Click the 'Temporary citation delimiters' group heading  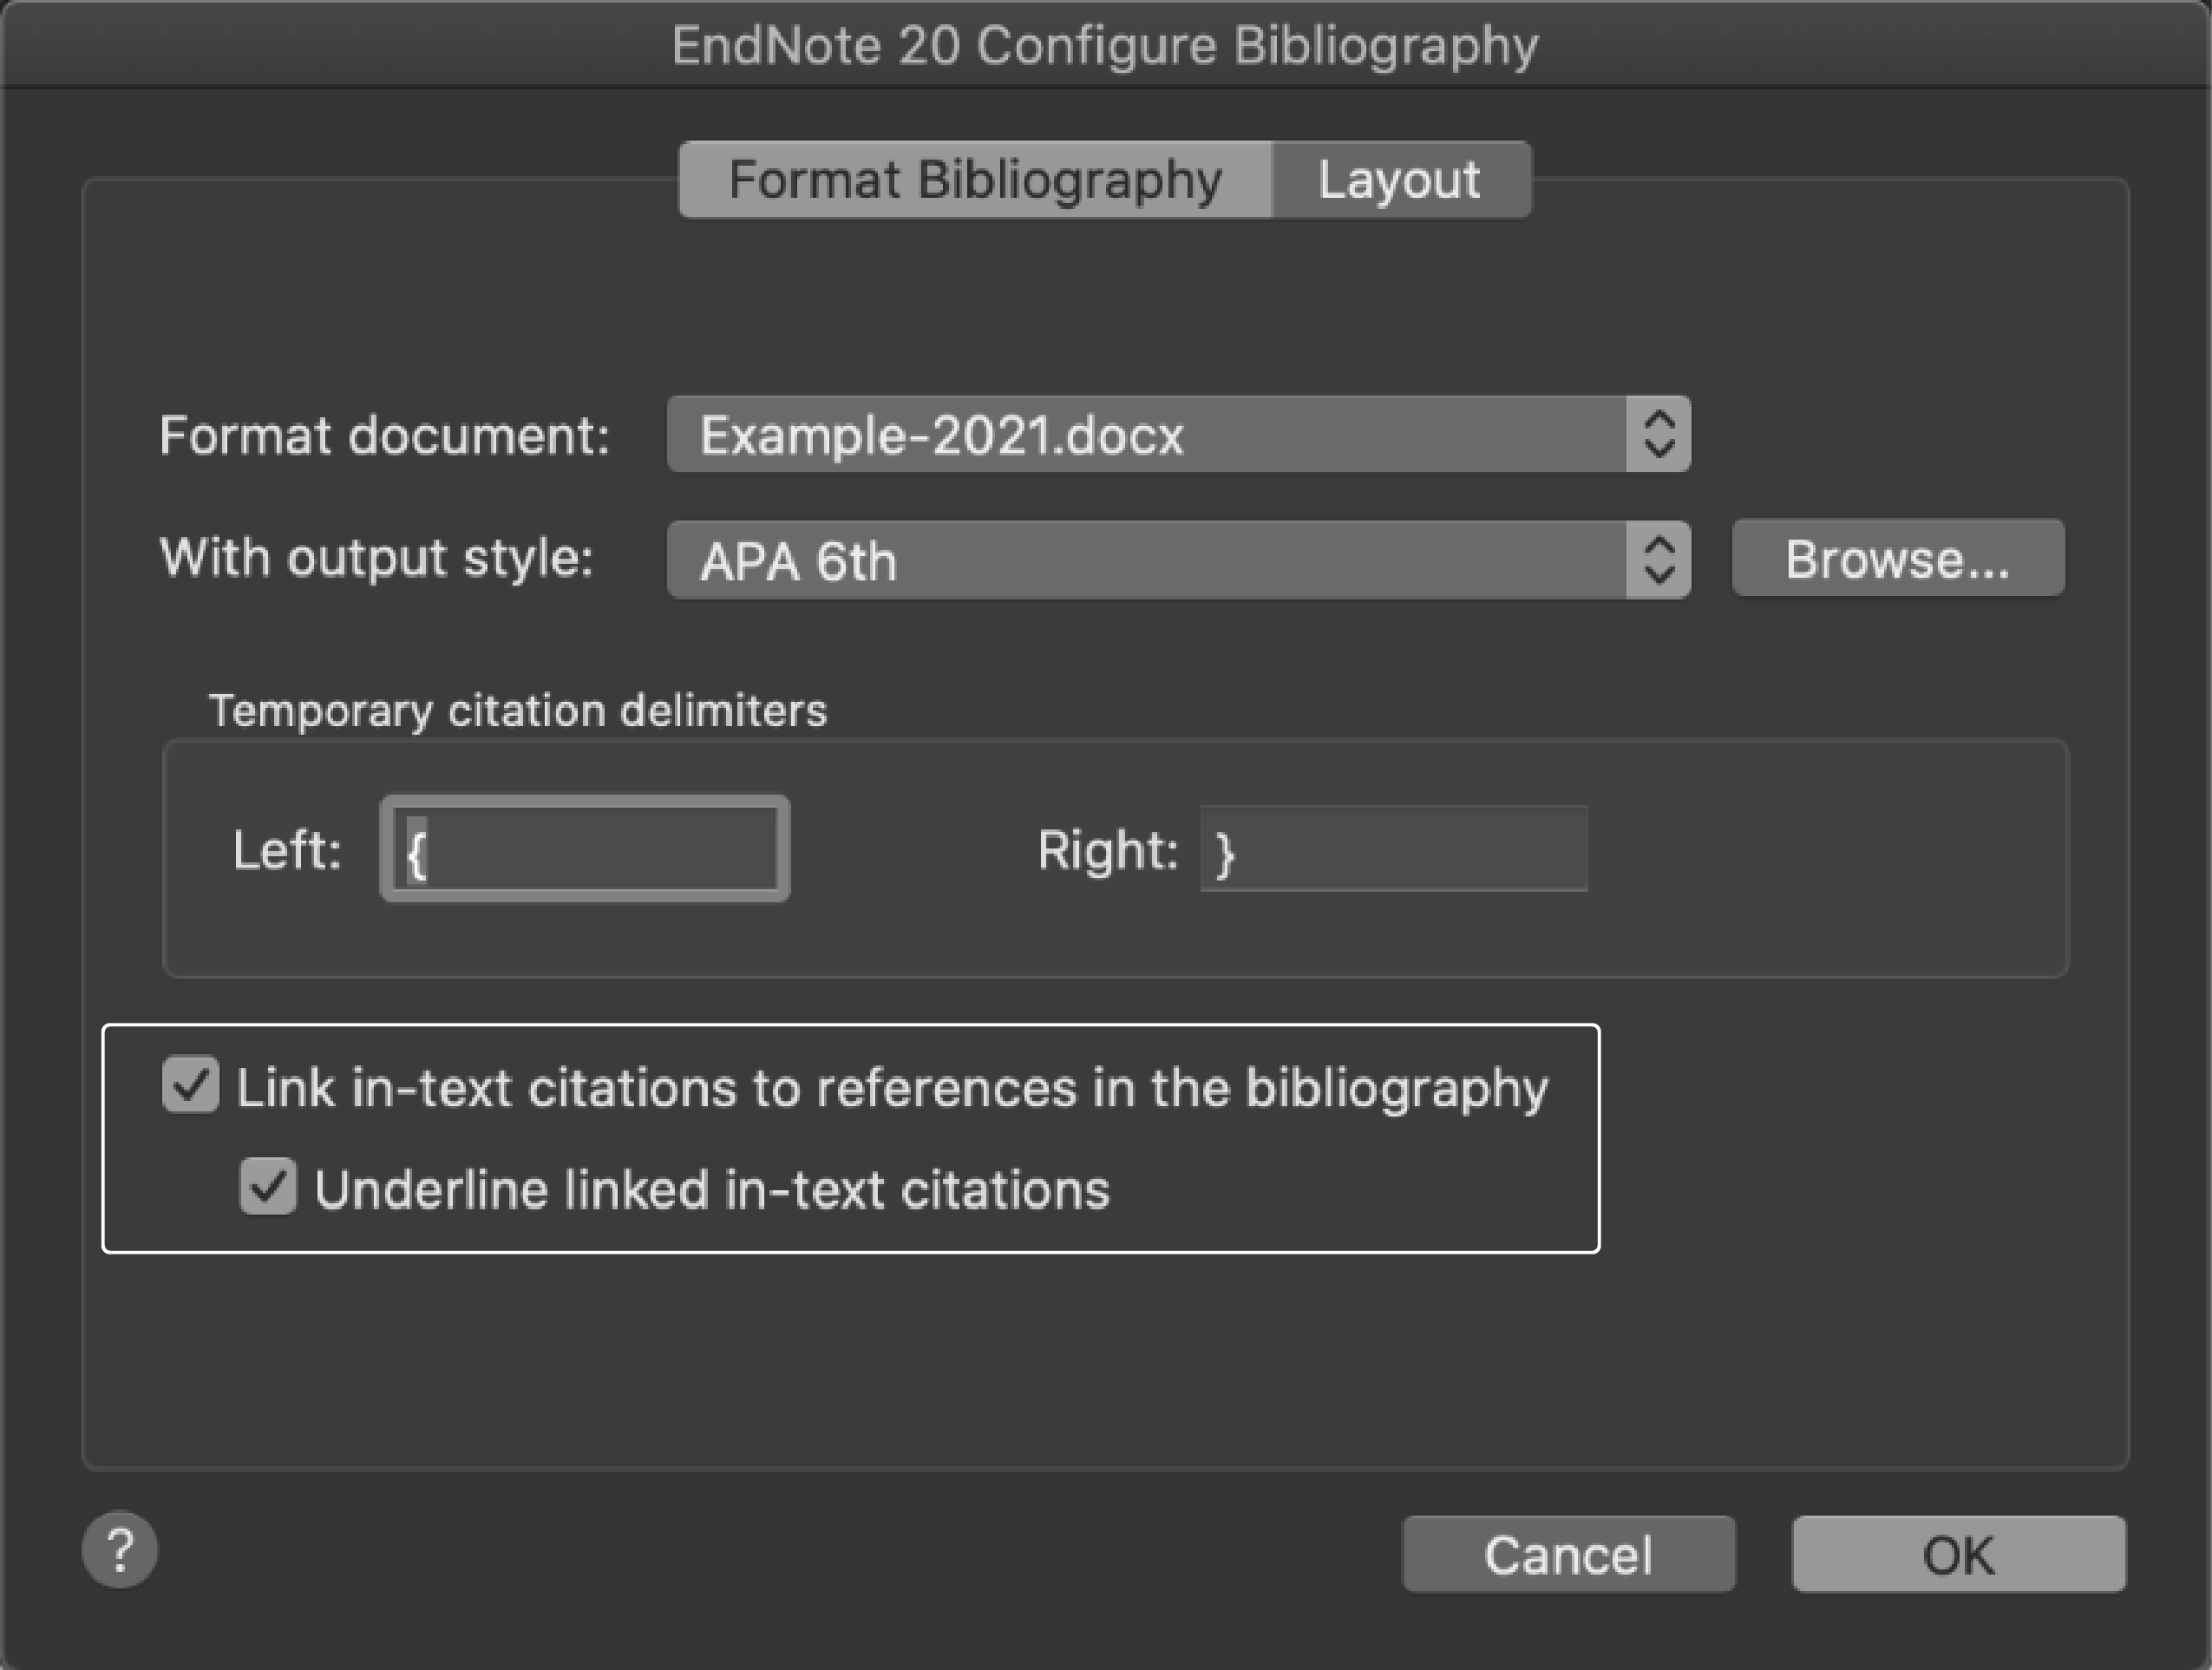click(517, 711)
